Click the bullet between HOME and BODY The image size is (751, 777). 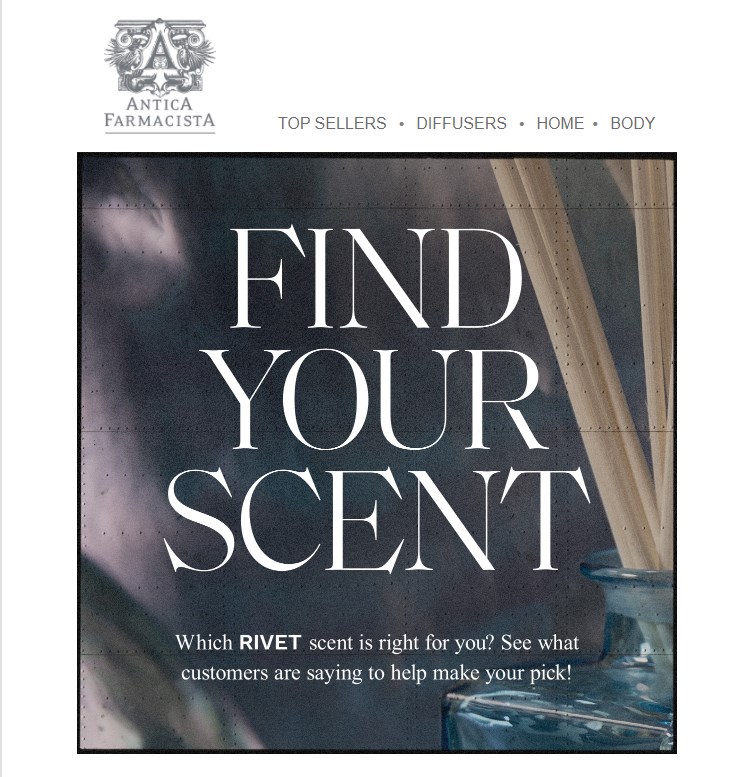pos(595,124)
